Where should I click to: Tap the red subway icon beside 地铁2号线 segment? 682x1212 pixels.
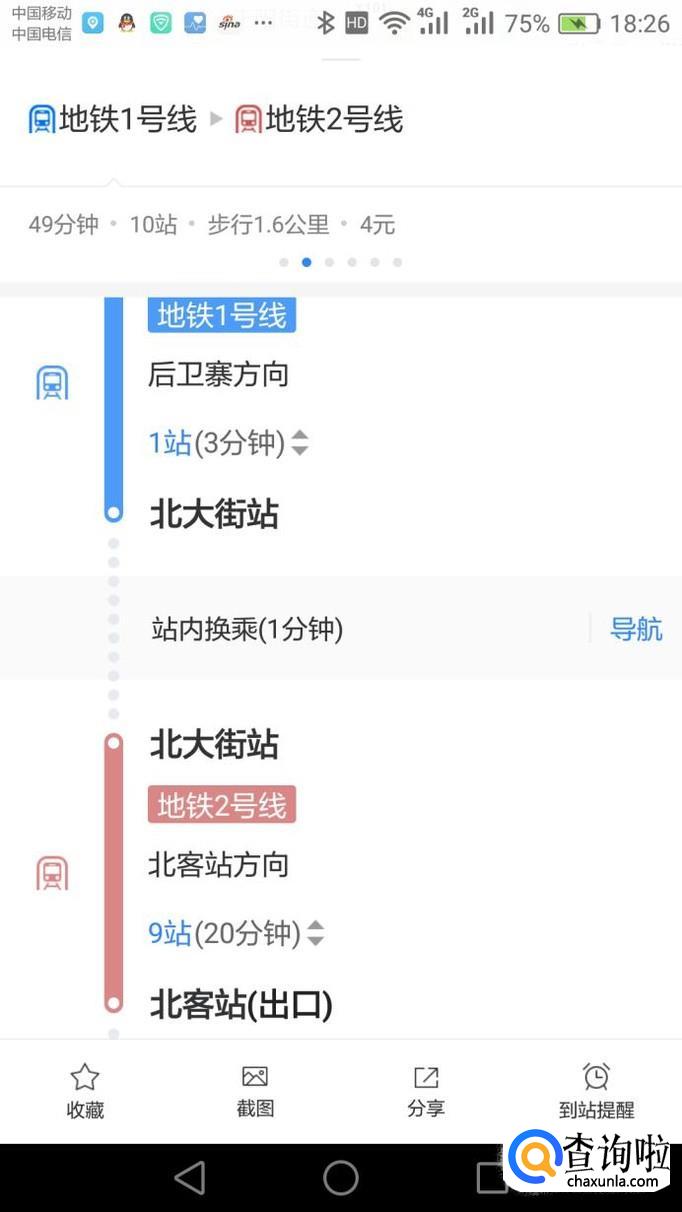point(52,873)
